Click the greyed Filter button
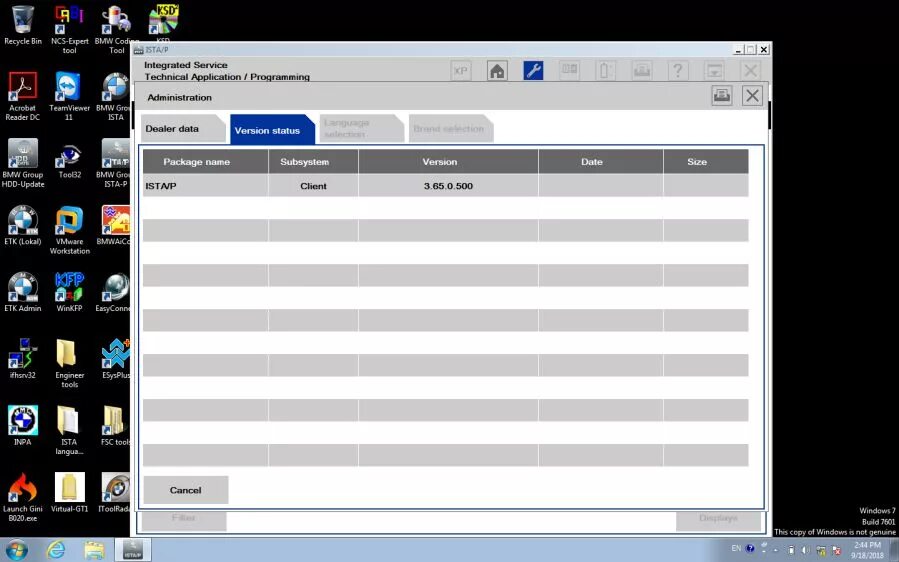899x562 pixels. [x=183, y=520]
